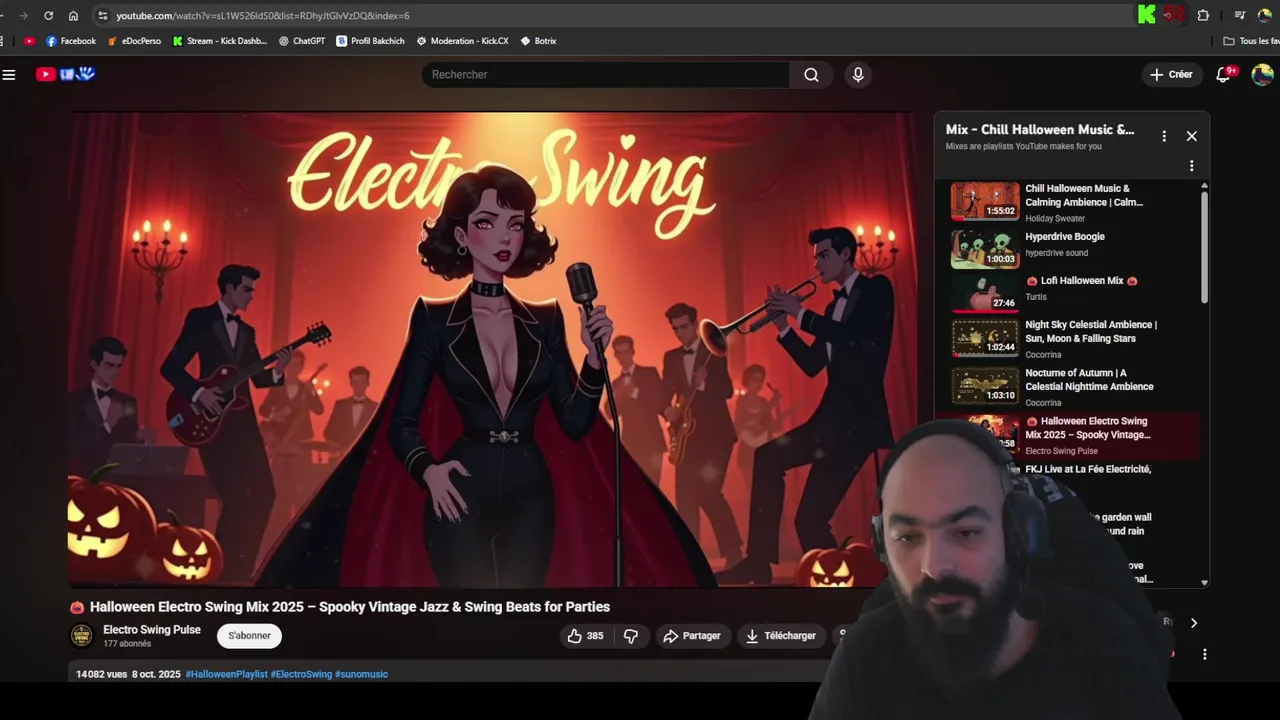Reload the page in the browser
This screenshot has width=1280, height=720.
(x=48, y=16)
